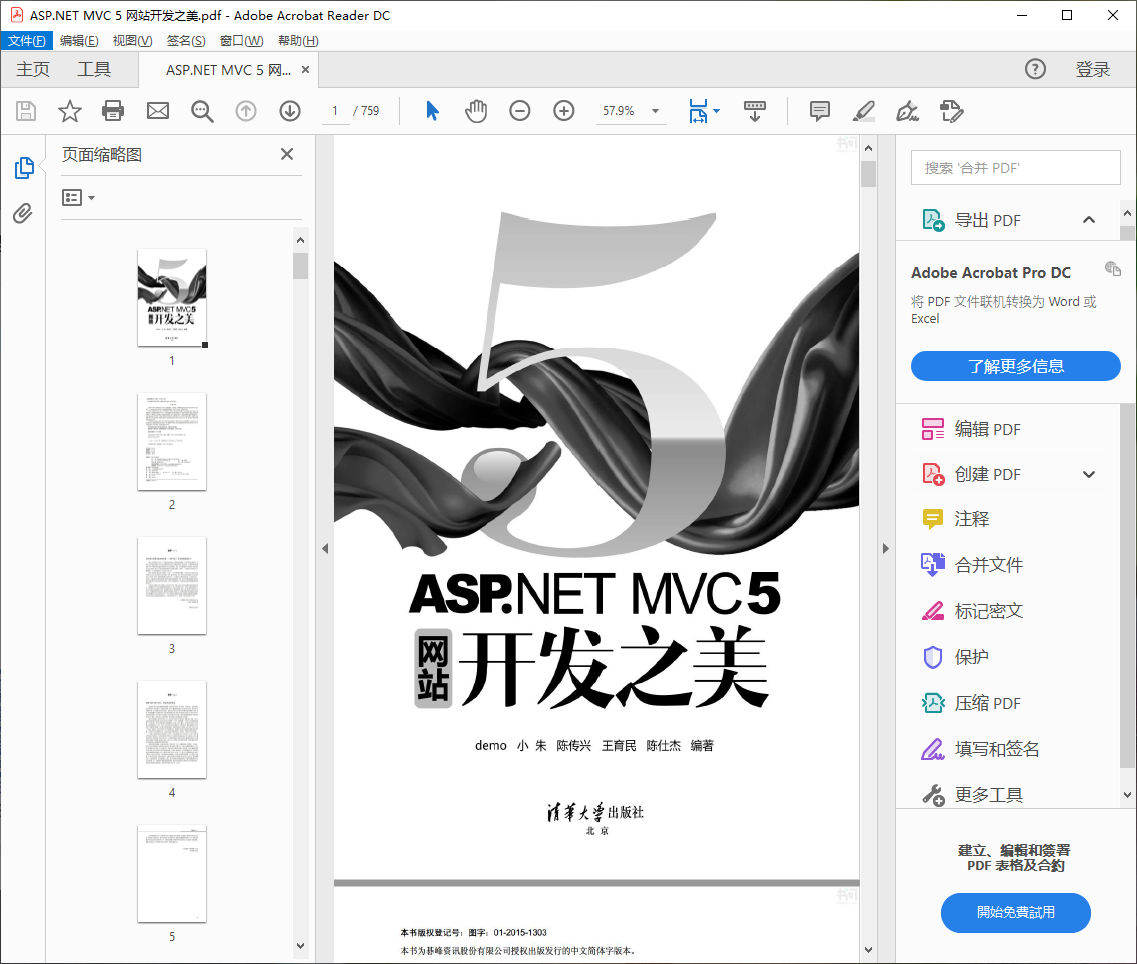Open the fit page options dropdown arrow
This screenshot has width=1137, height=964.
click(716, 111)
